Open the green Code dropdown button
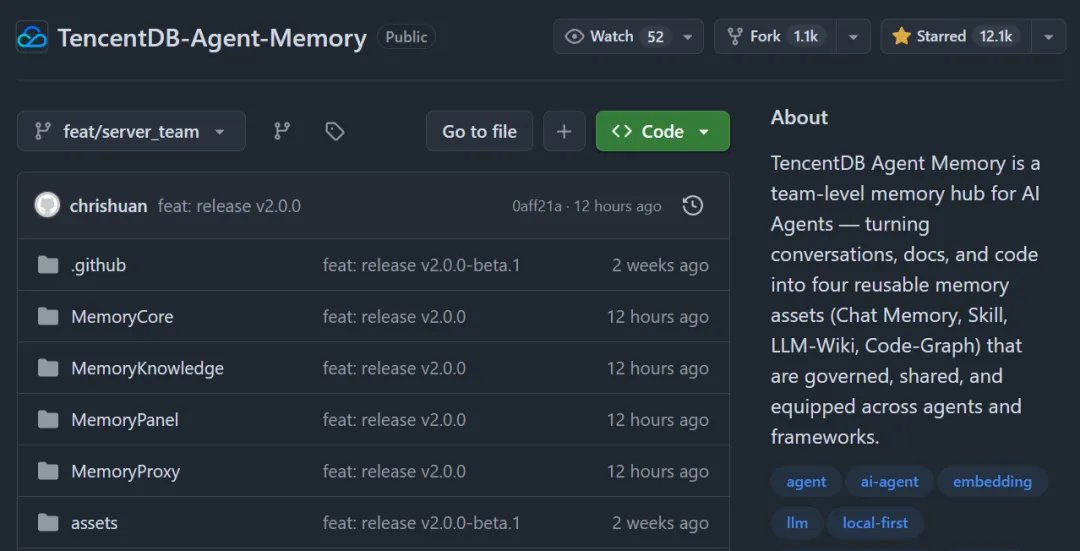Image resolution: width=1080 pixels, height=551 pixels. click(663, 131)
